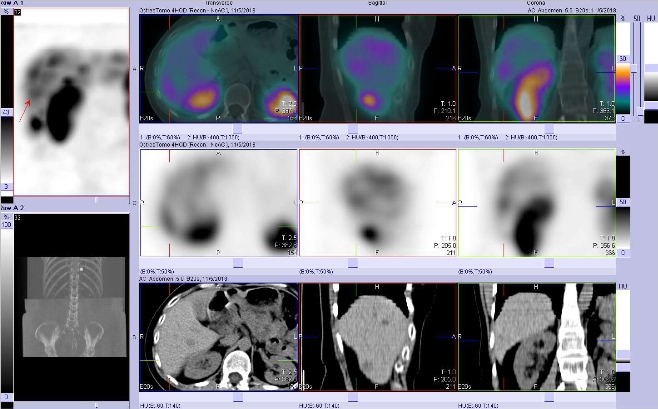Adjust slice slider under grayscale transverse SPECT

[238, 263]
